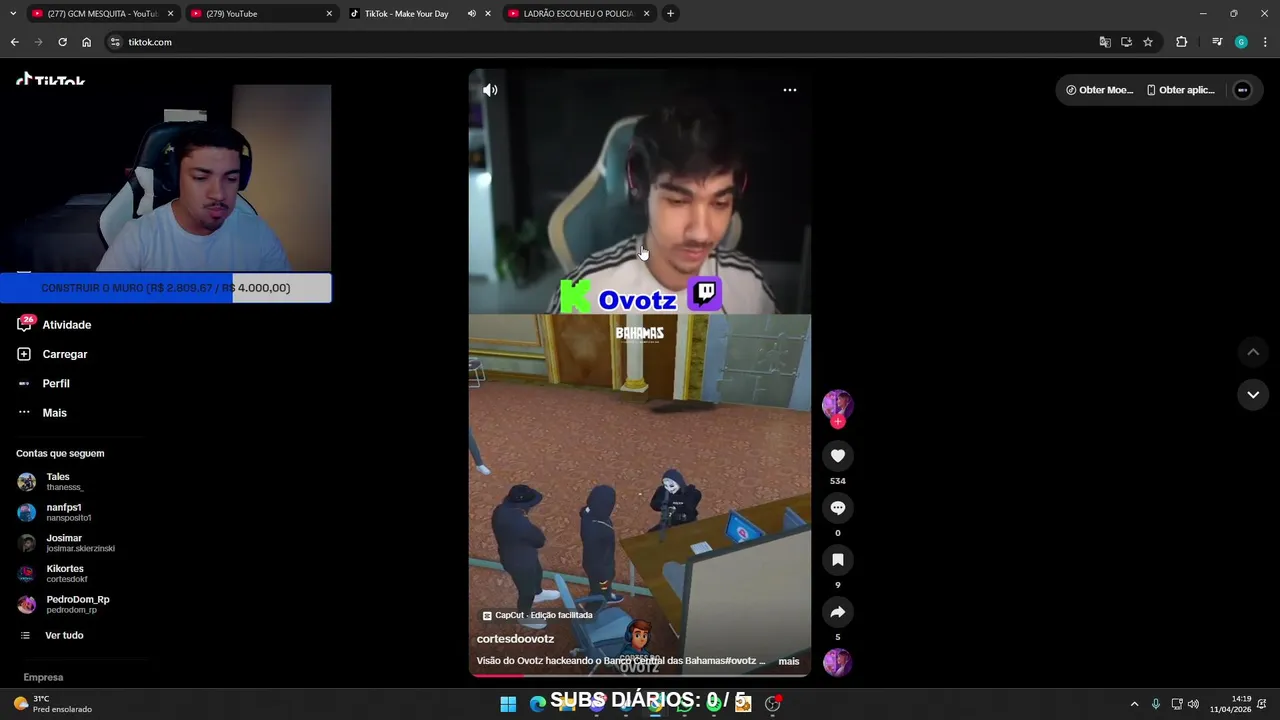Open the cortesdoovotz username link

click(x=515, y=639)
